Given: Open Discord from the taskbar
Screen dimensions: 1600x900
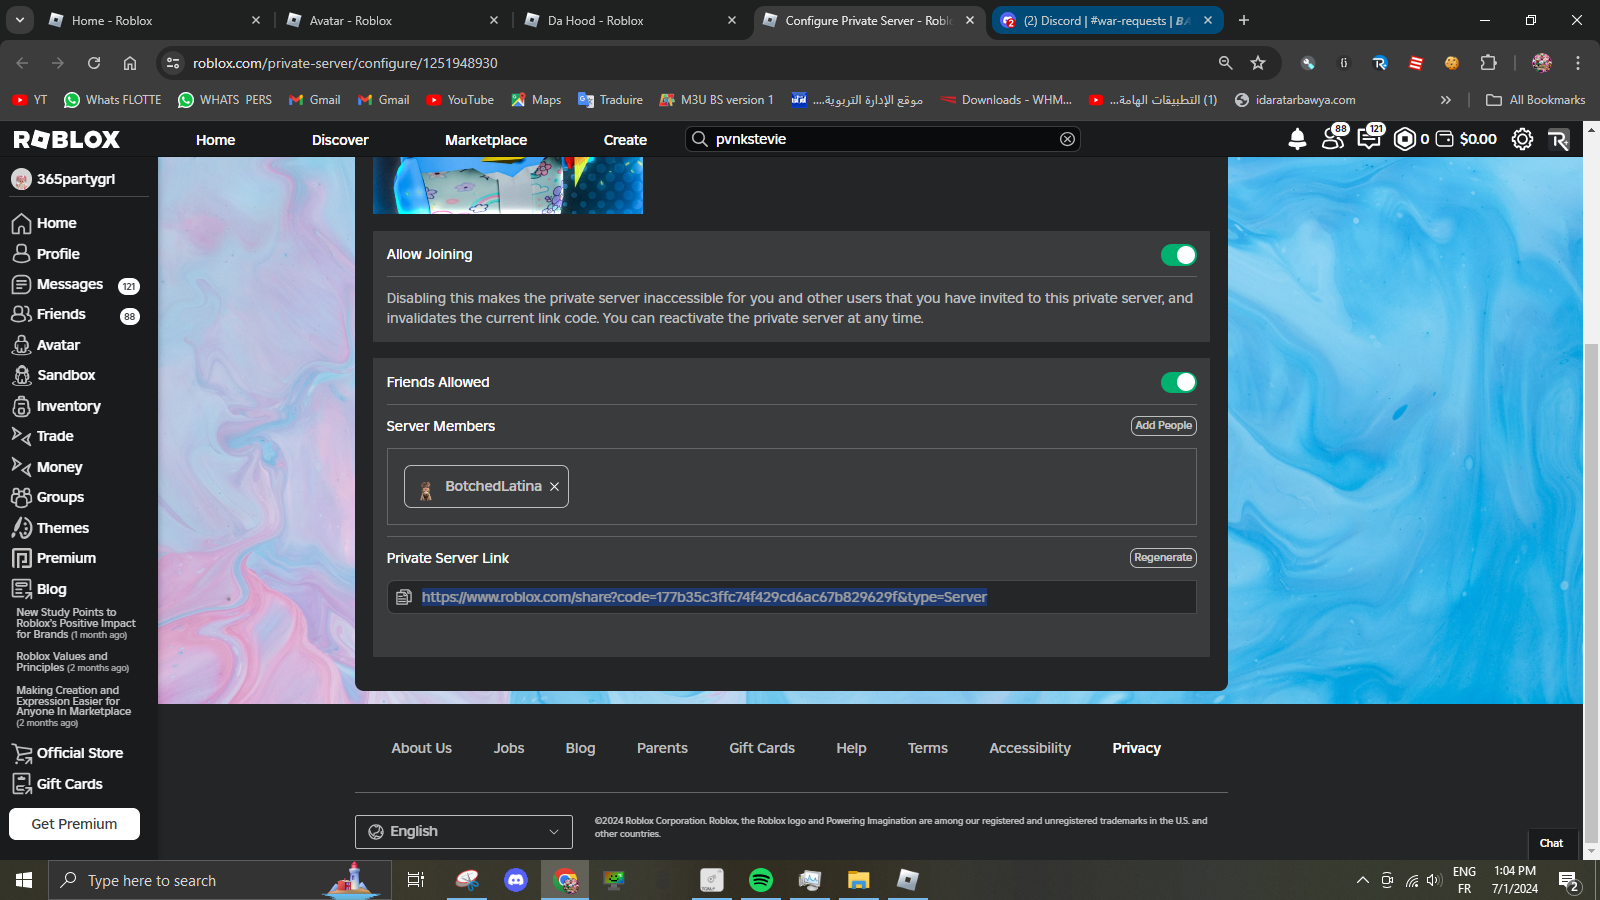Looking at the screenshot, I should (516, 880).
